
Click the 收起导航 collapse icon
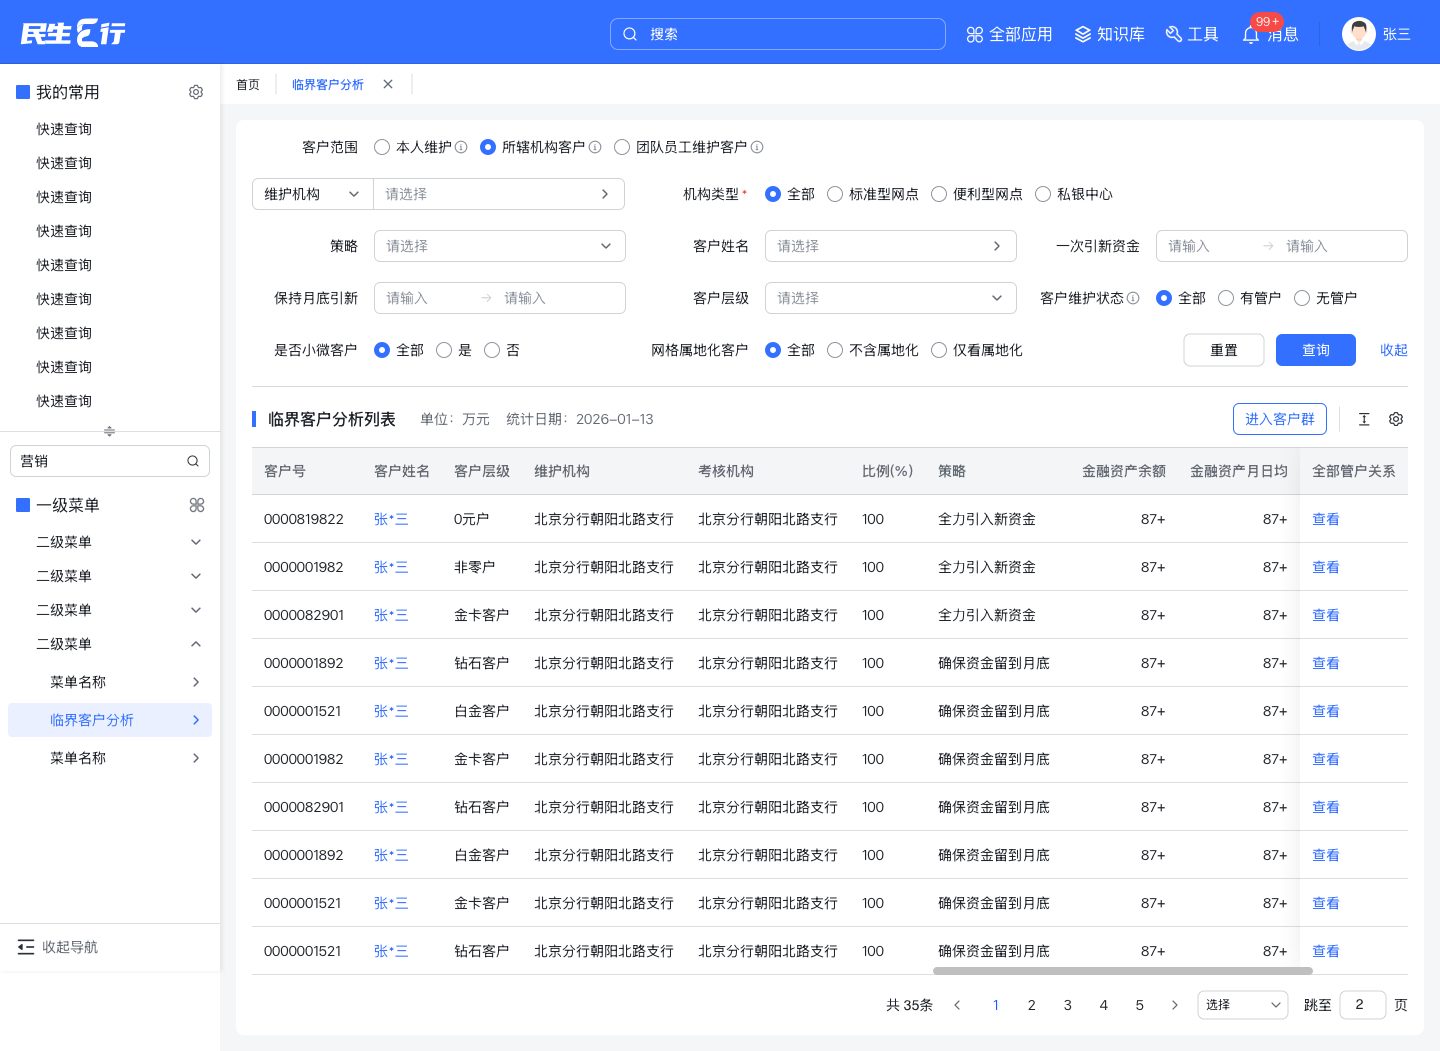26,947
